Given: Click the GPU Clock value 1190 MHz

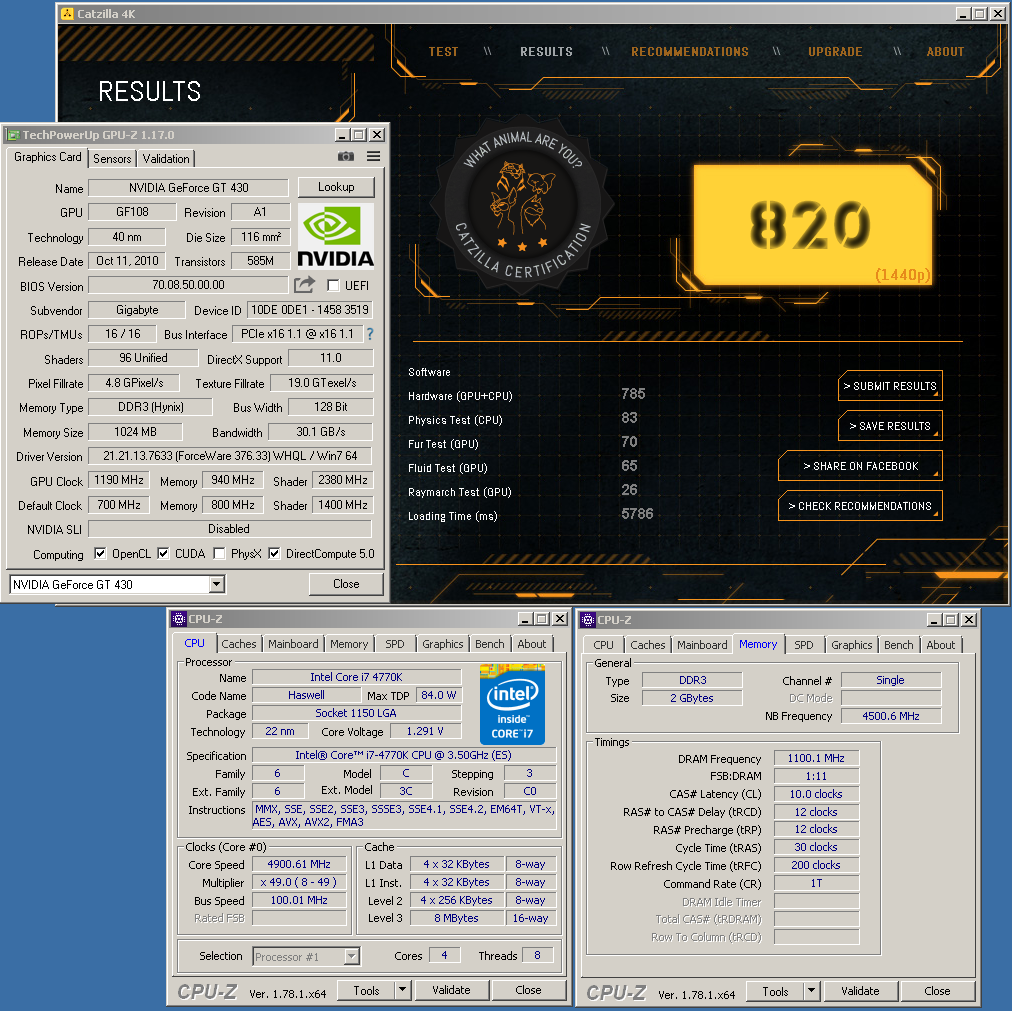Looking at the screenshot, I should pos(119,480).
